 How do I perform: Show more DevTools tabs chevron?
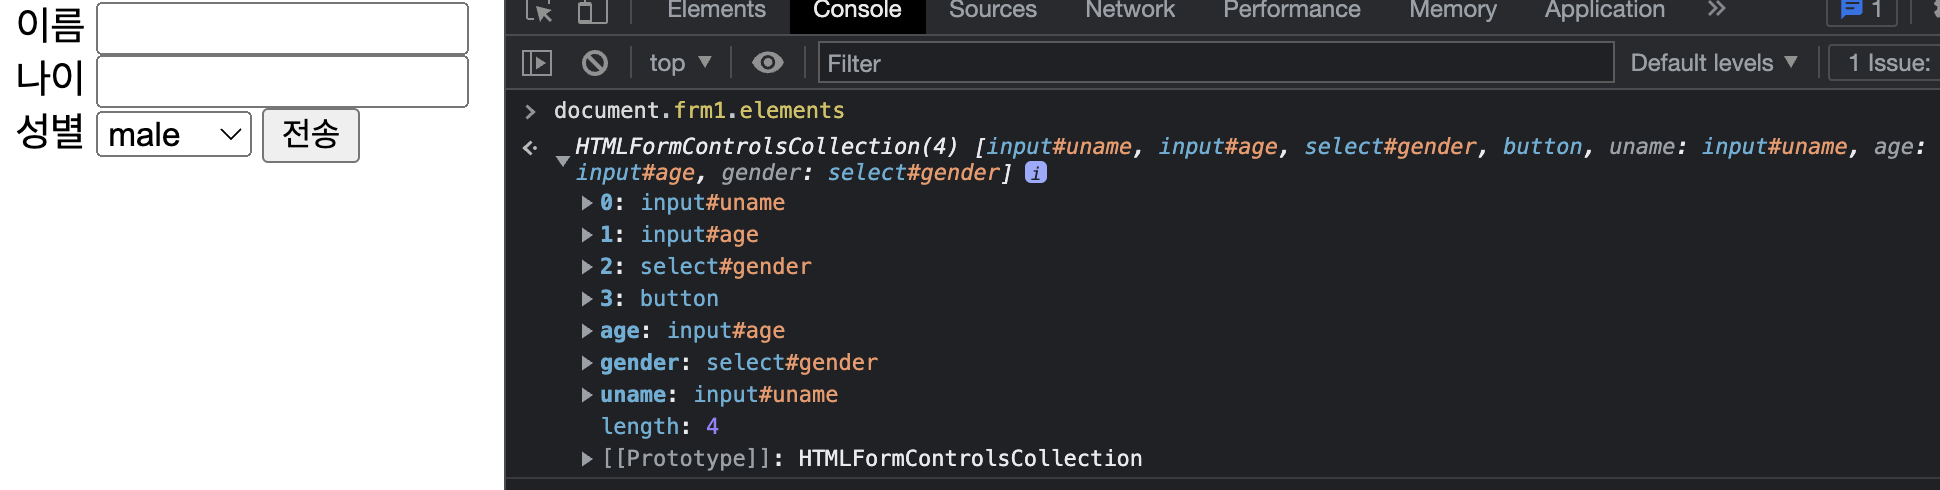[x=1717, y=9]
